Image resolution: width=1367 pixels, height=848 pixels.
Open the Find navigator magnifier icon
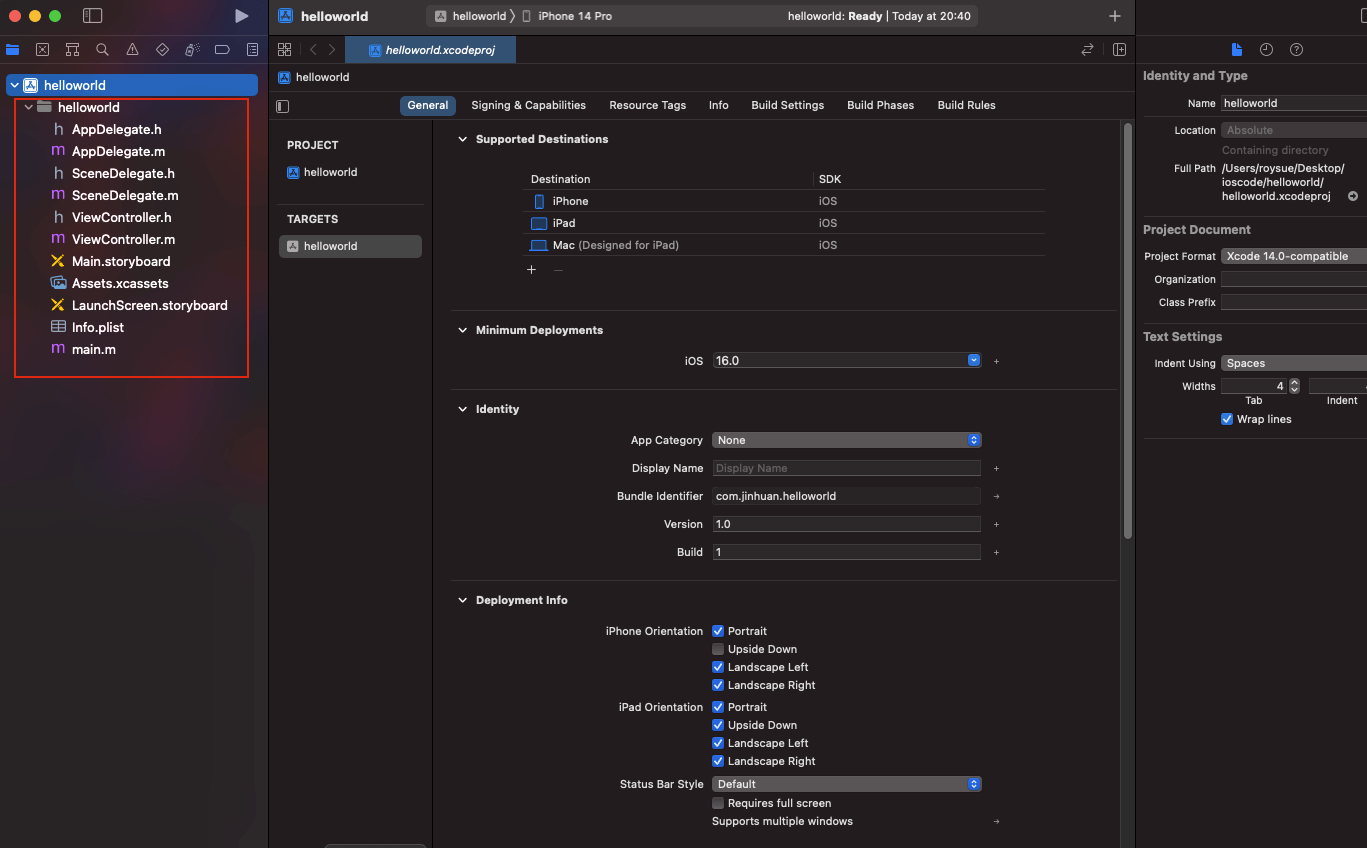point(102,49)
